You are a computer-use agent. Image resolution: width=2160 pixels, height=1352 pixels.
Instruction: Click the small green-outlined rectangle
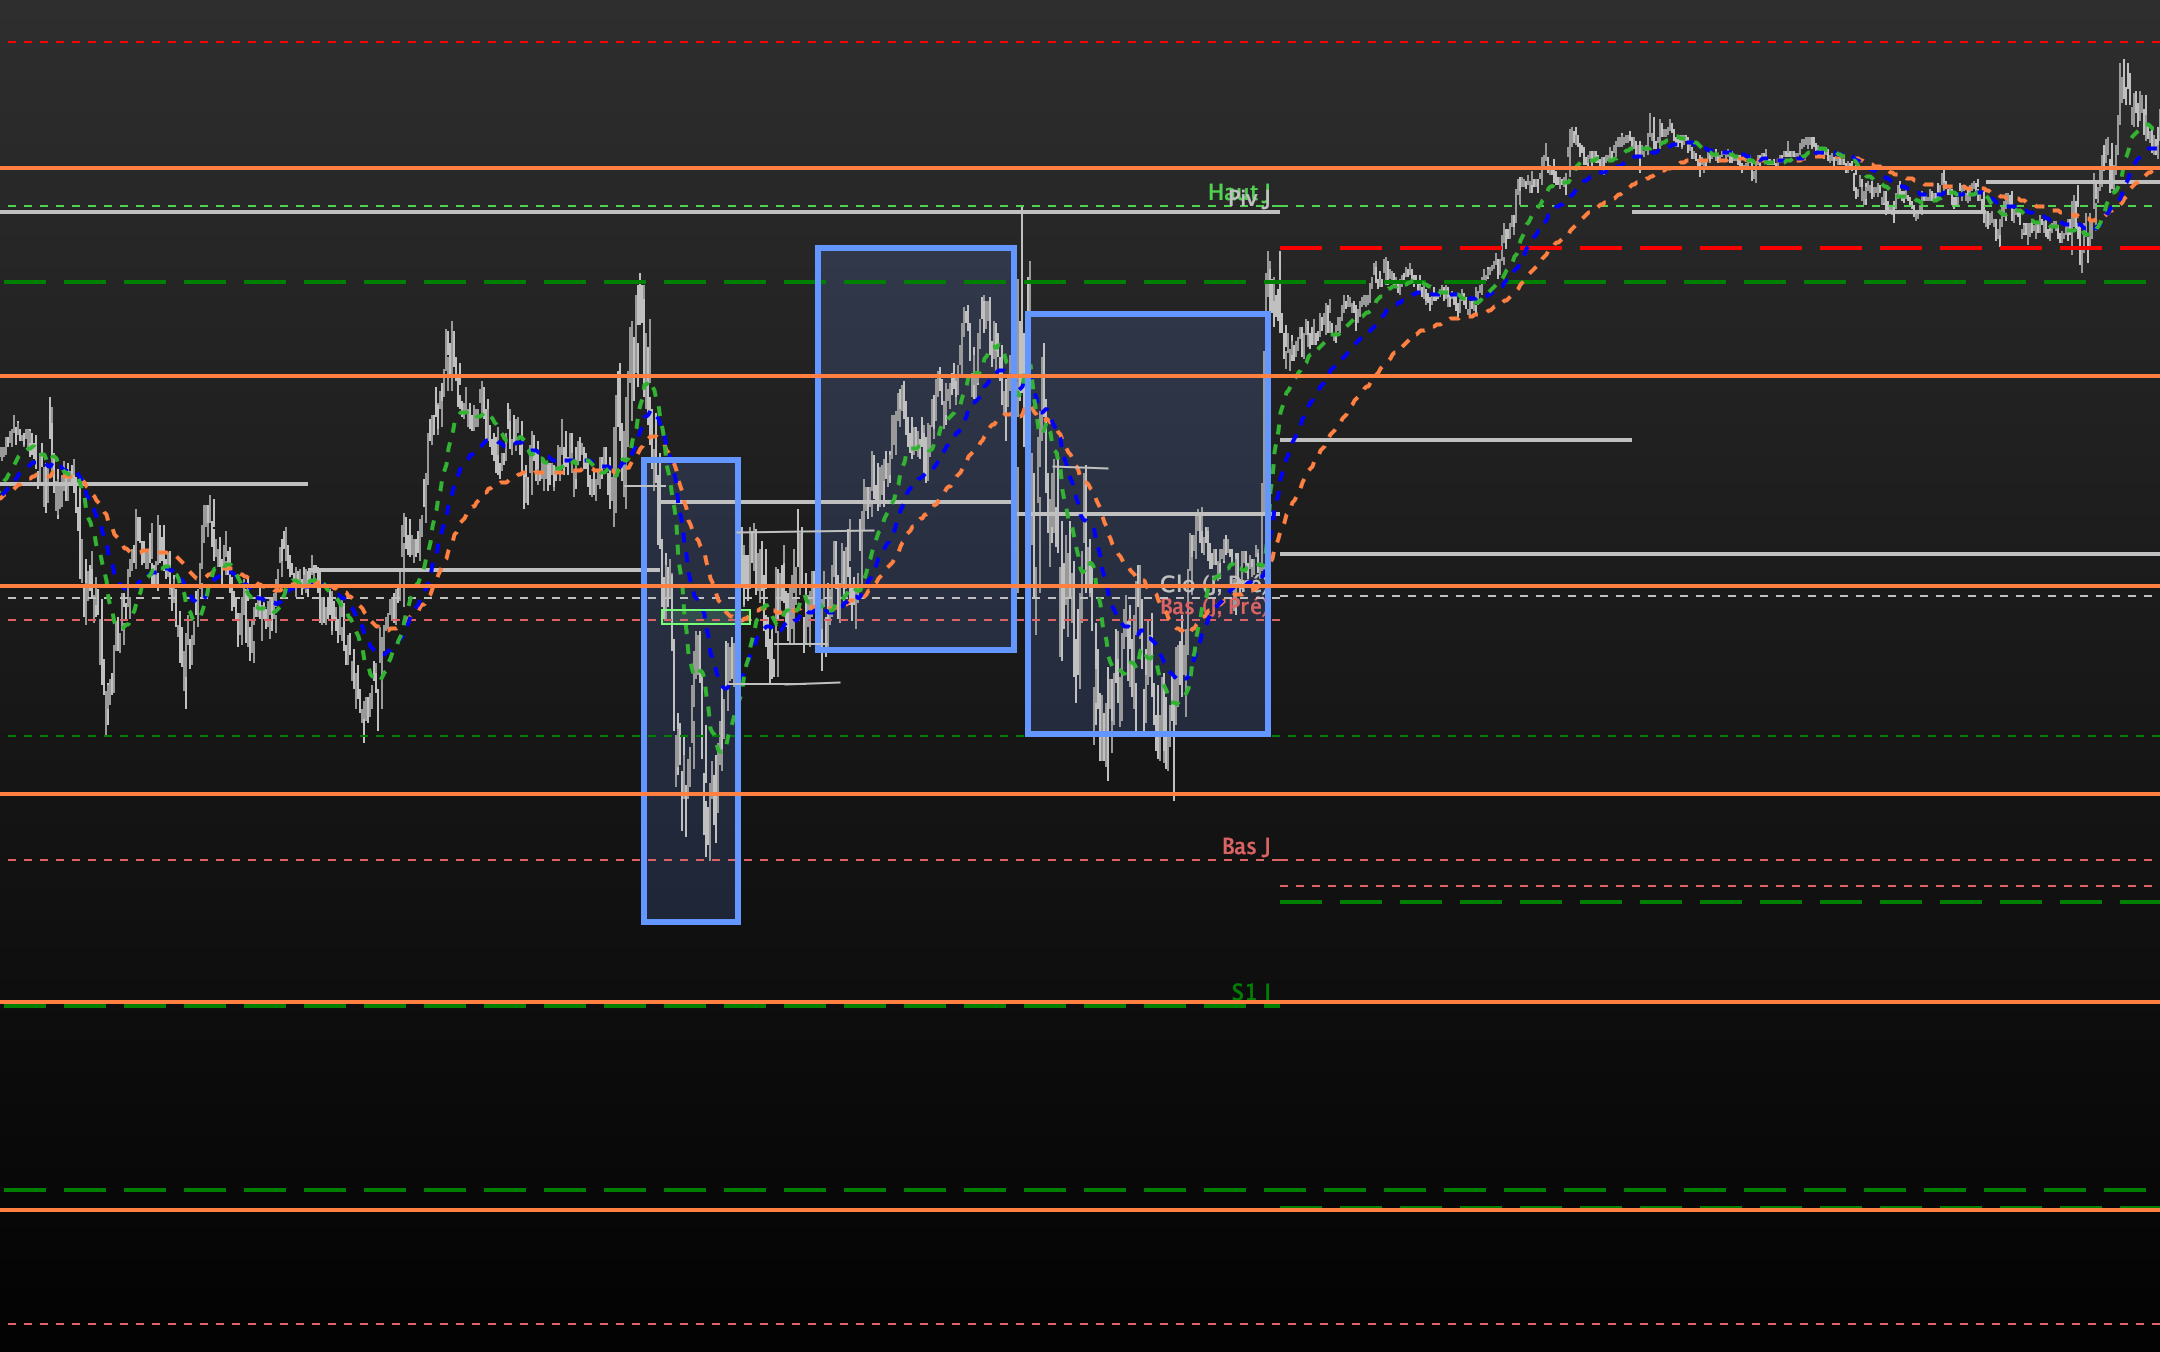tap(705, 616)
